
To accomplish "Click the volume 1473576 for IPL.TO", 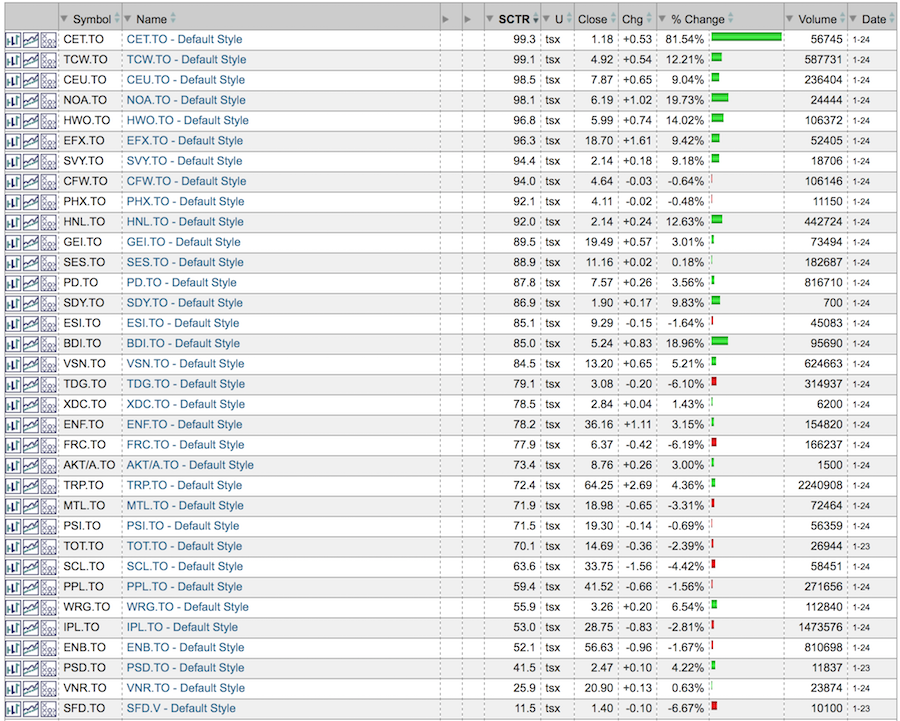I will (x=820, y=627).
